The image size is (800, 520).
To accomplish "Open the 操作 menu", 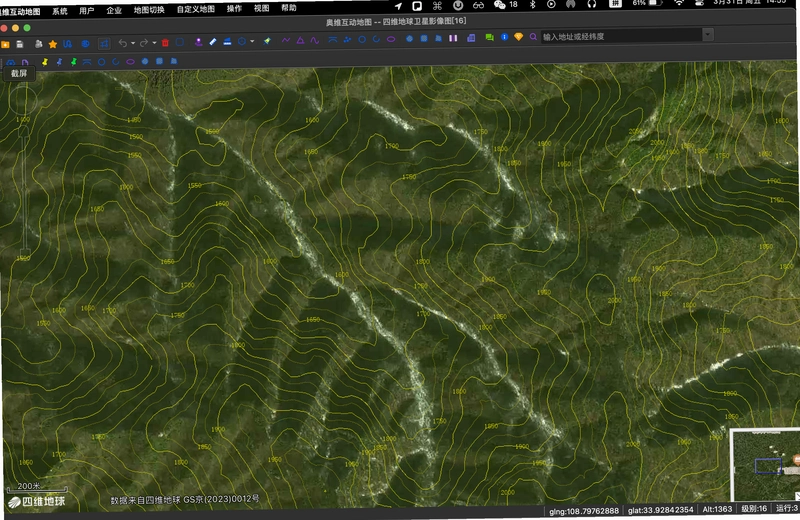I will pyautogui.click(x=234, y=8).
